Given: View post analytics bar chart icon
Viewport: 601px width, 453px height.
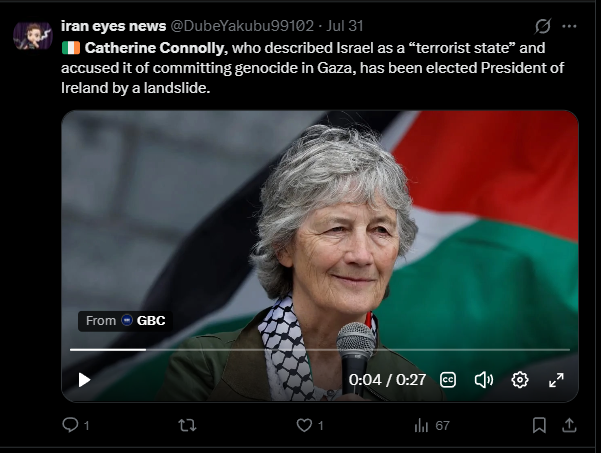Looking at the screenshot, I should click(421, 425).
